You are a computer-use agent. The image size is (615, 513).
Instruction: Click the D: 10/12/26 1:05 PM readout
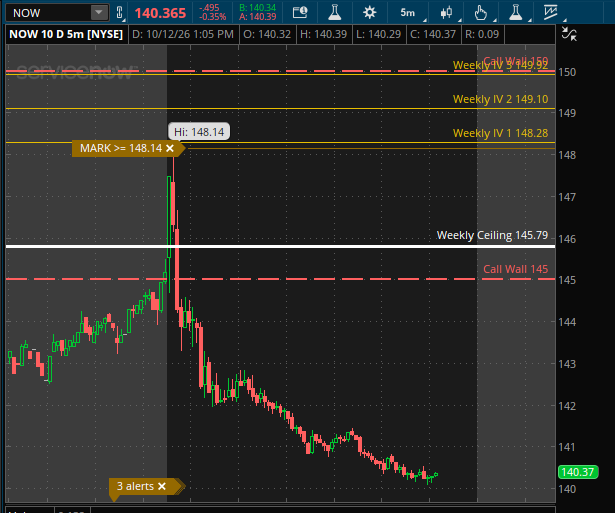tap(183, 34)
